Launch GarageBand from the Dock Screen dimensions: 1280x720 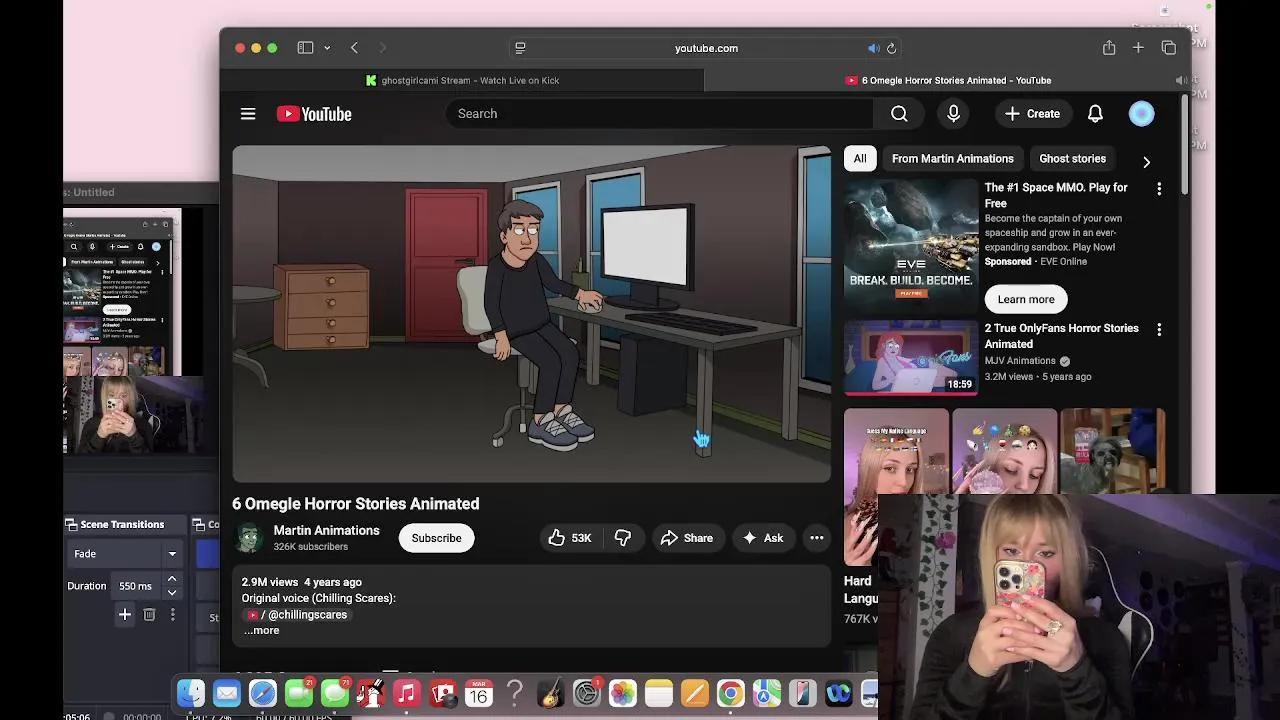tap(550, 693)
